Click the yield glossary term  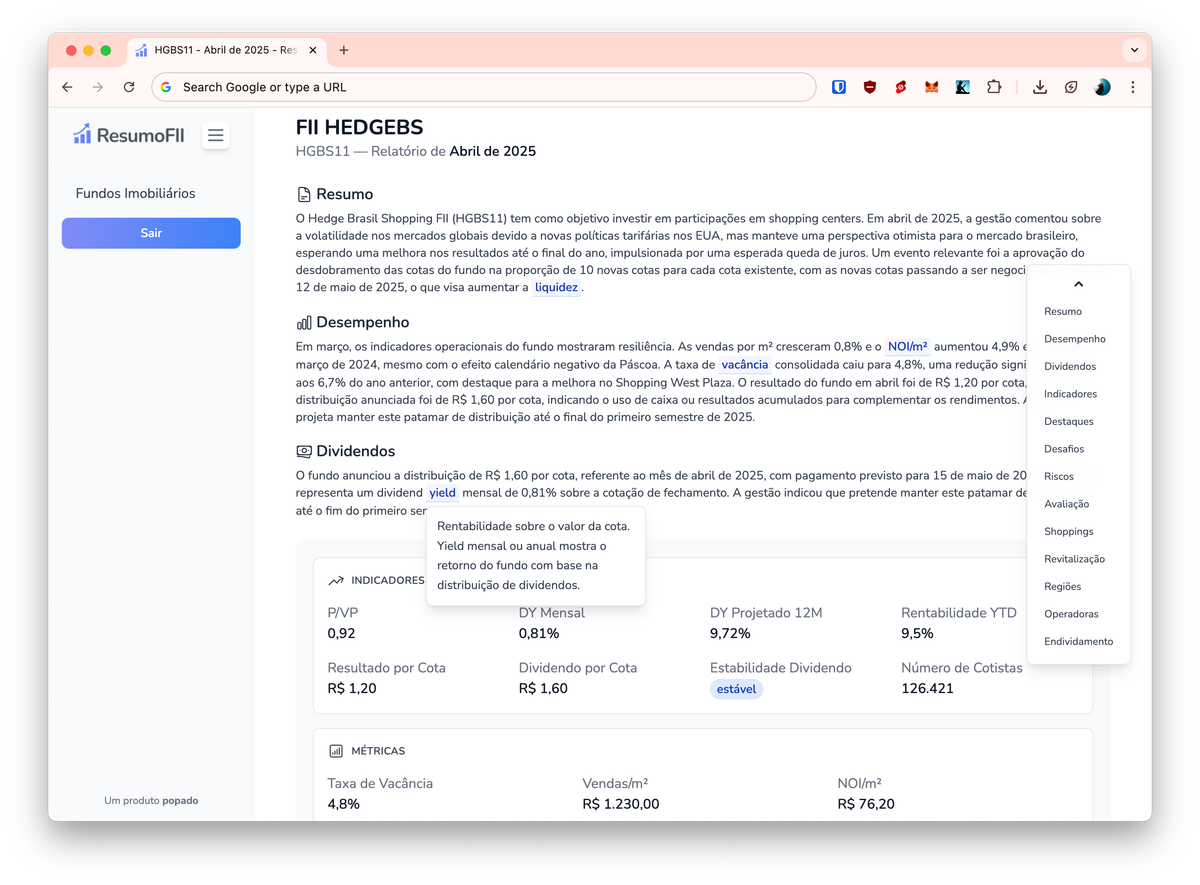[x=442, y=493]
